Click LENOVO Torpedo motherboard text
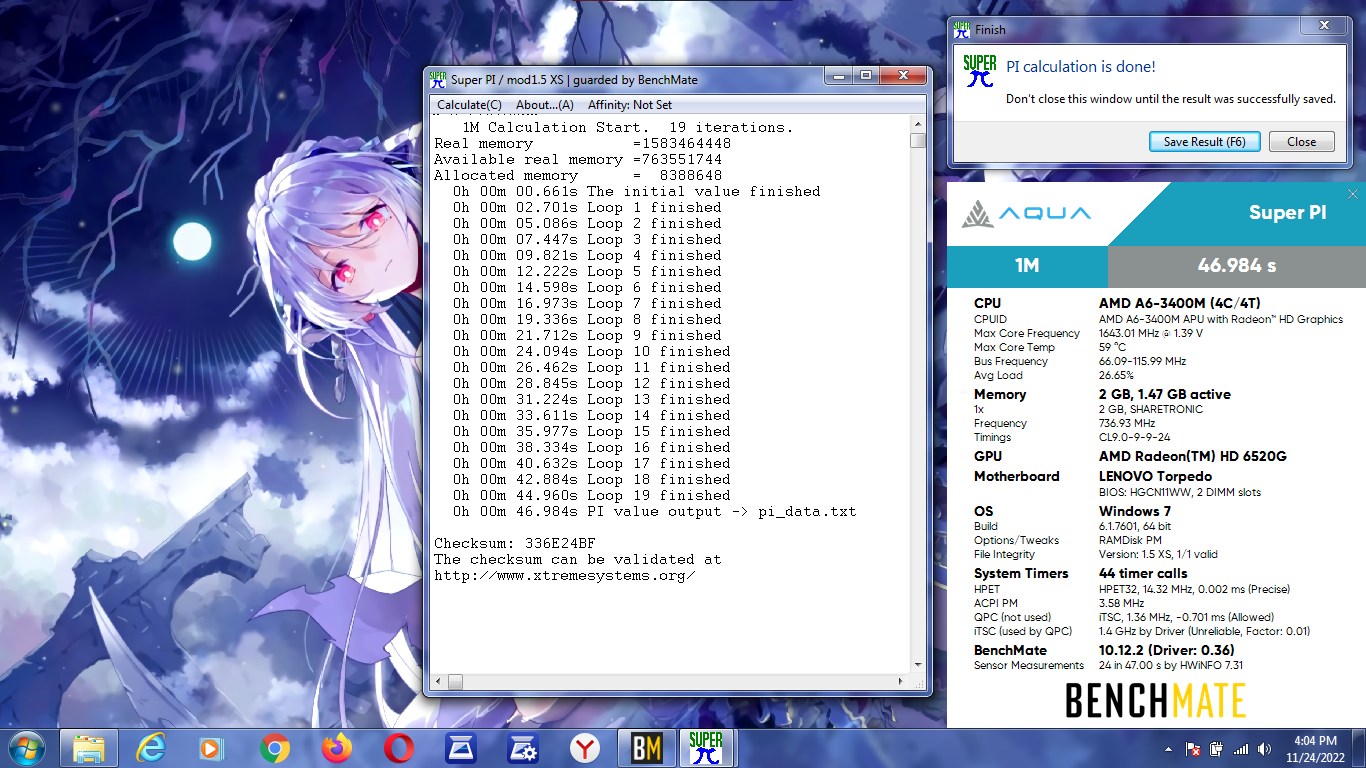1366x768 pixels. (x=1155, y=476)
